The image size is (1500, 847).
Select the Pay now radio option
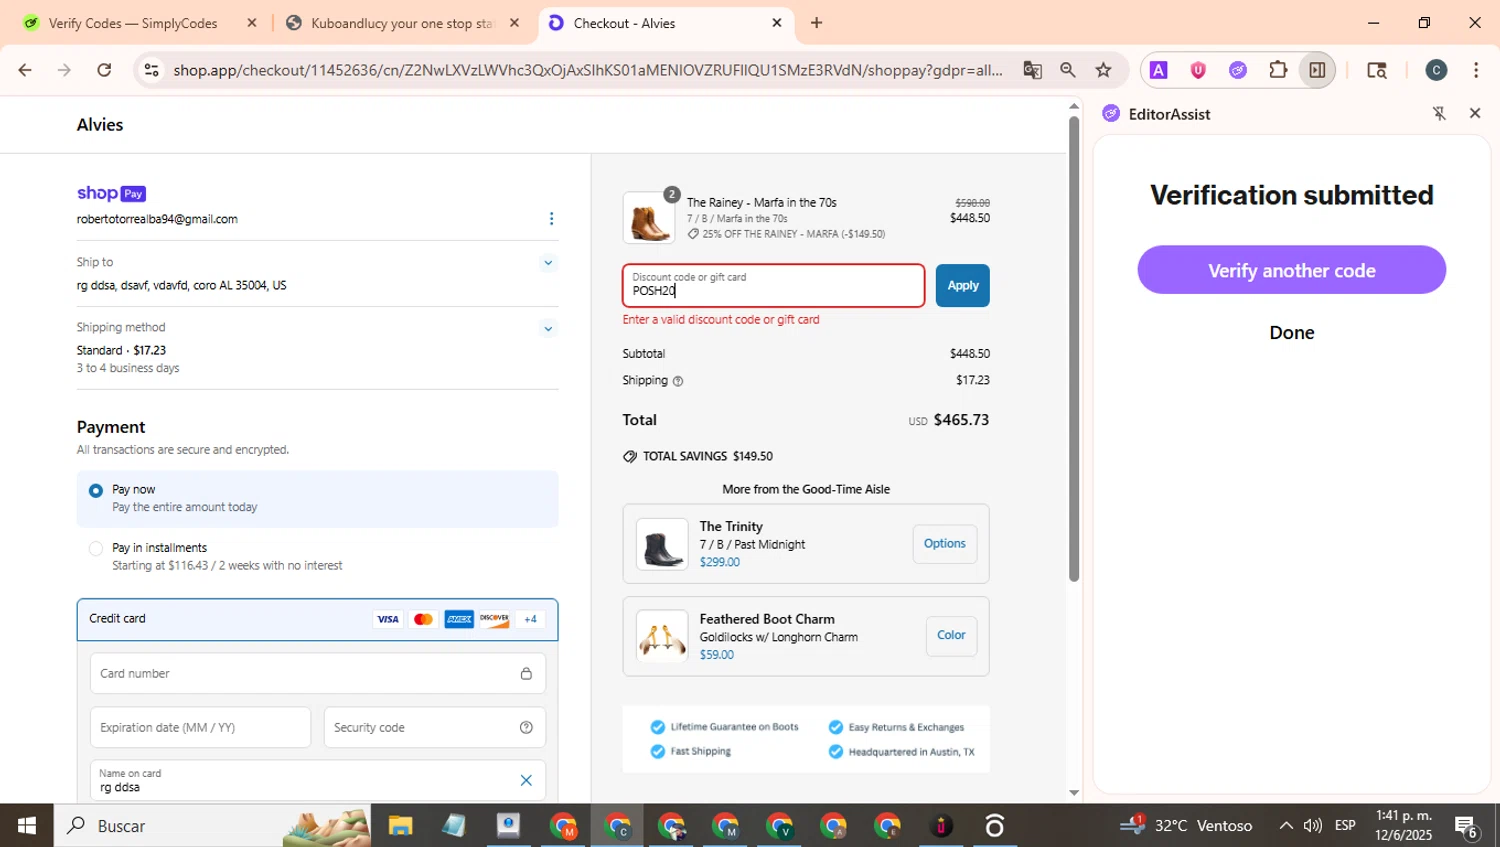point(96,491)
